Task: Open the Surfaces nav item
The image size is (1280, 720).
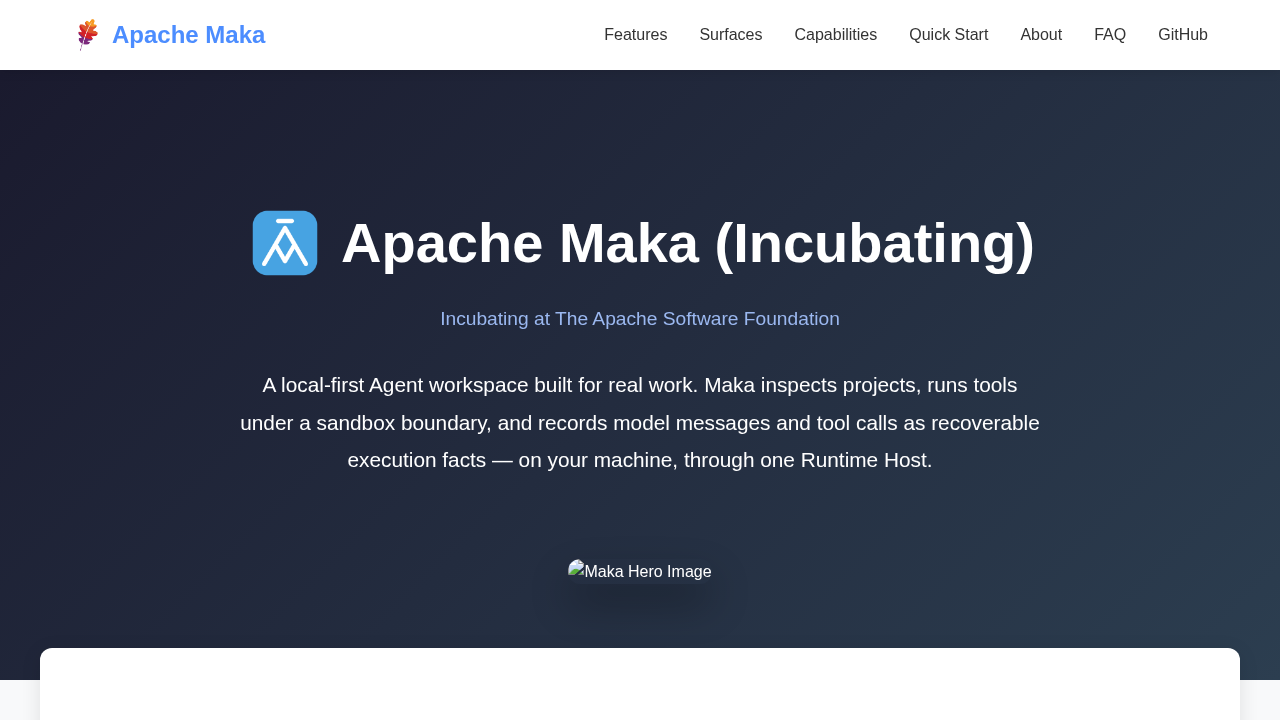Action: click(x=730, y=35)
